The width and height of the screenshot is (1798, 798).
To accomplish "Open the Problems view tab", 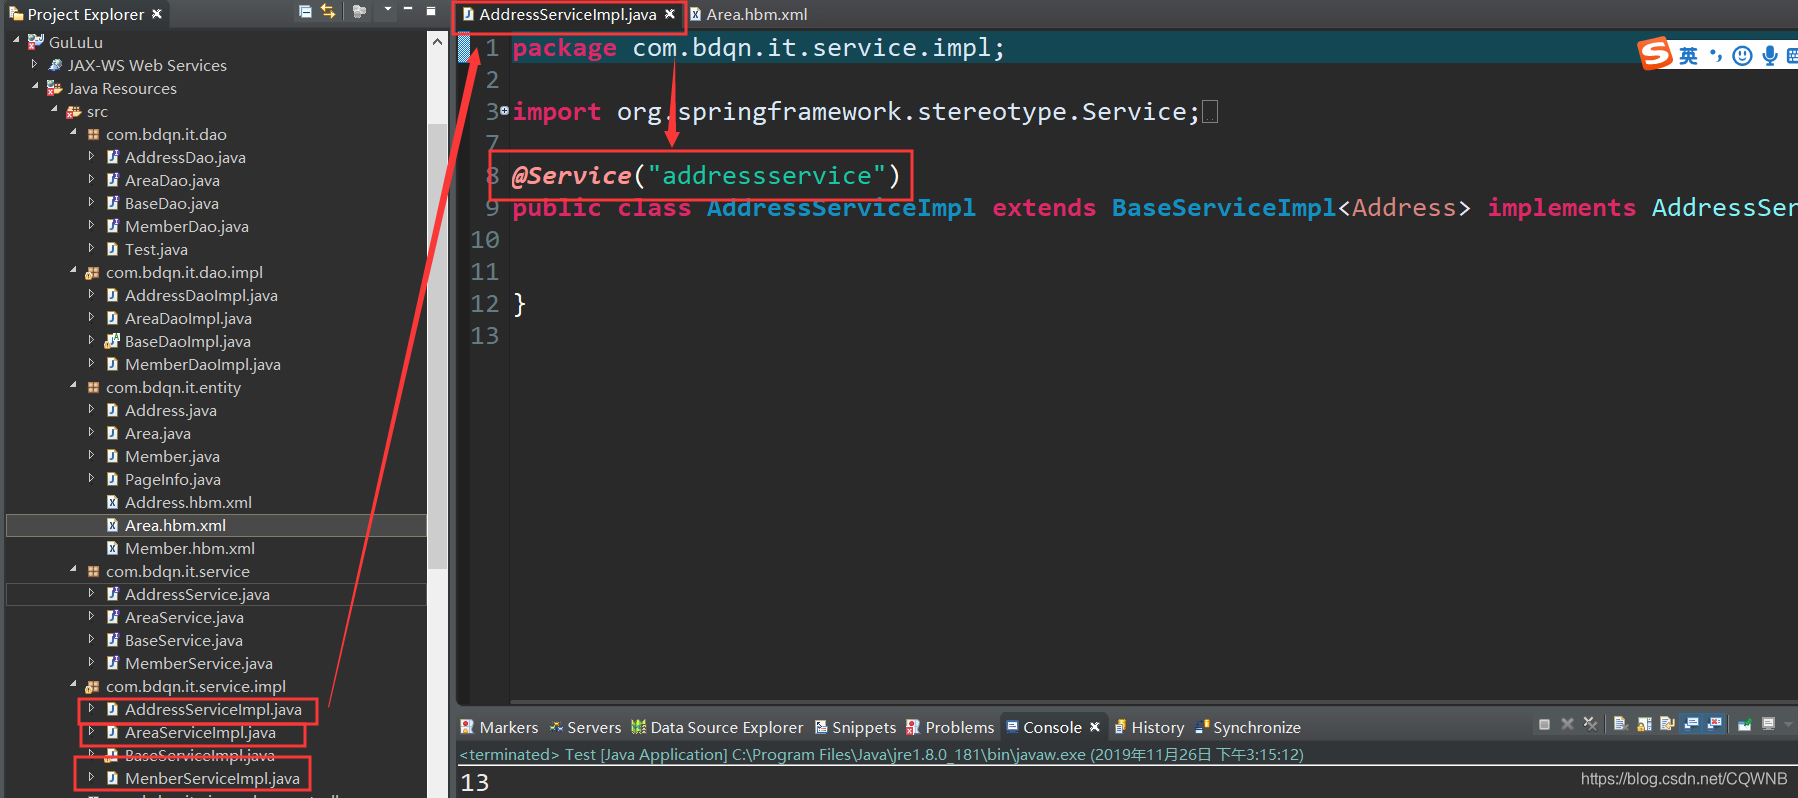I will pos(950,727).
